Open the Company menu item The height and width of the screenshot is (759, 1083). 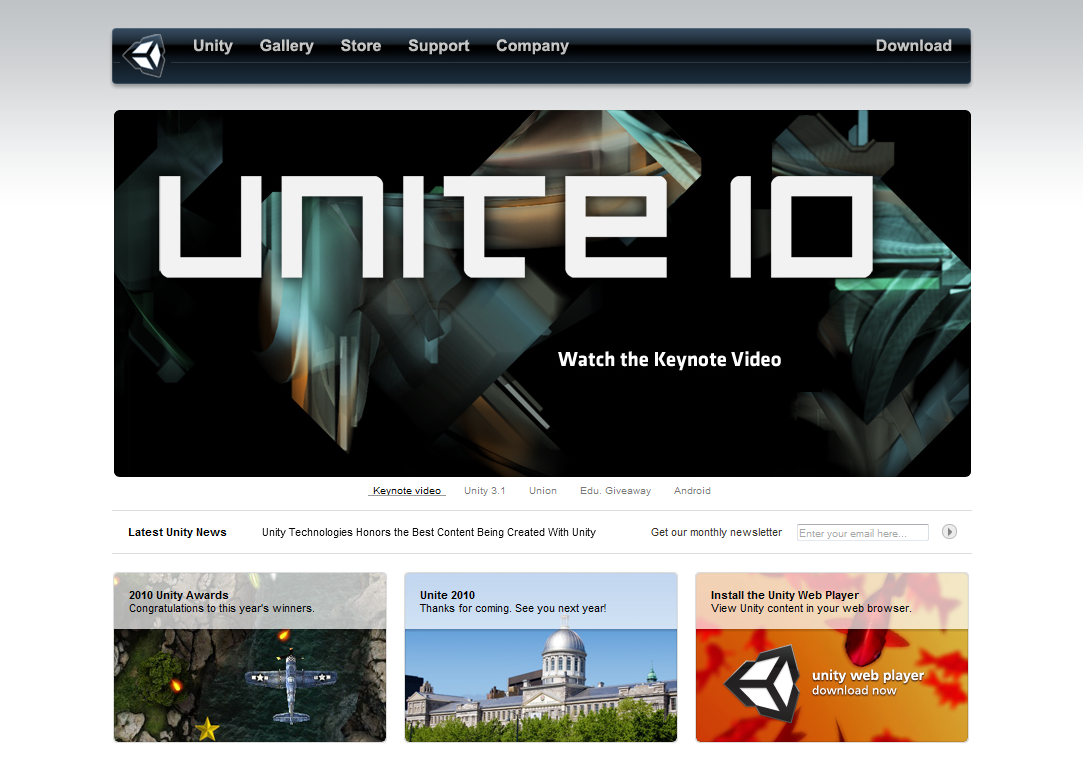pyautogui.click(x=533, y=46)
